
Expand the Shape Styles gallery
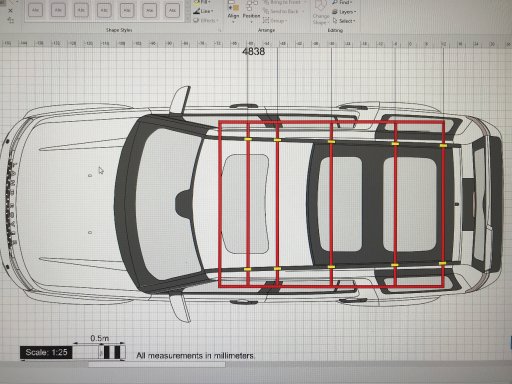click(187, 19)
